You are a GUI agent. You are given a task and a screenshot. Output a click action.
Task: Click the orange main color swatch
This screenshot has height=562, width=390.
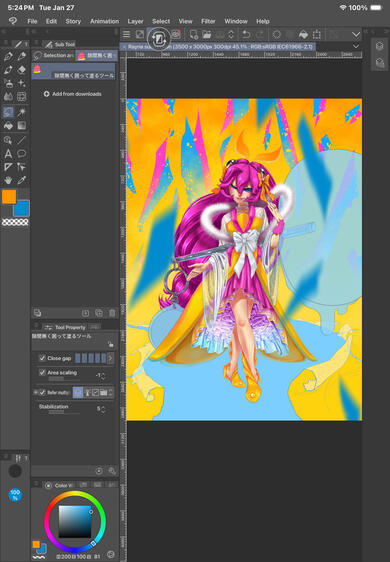(9, 196)
